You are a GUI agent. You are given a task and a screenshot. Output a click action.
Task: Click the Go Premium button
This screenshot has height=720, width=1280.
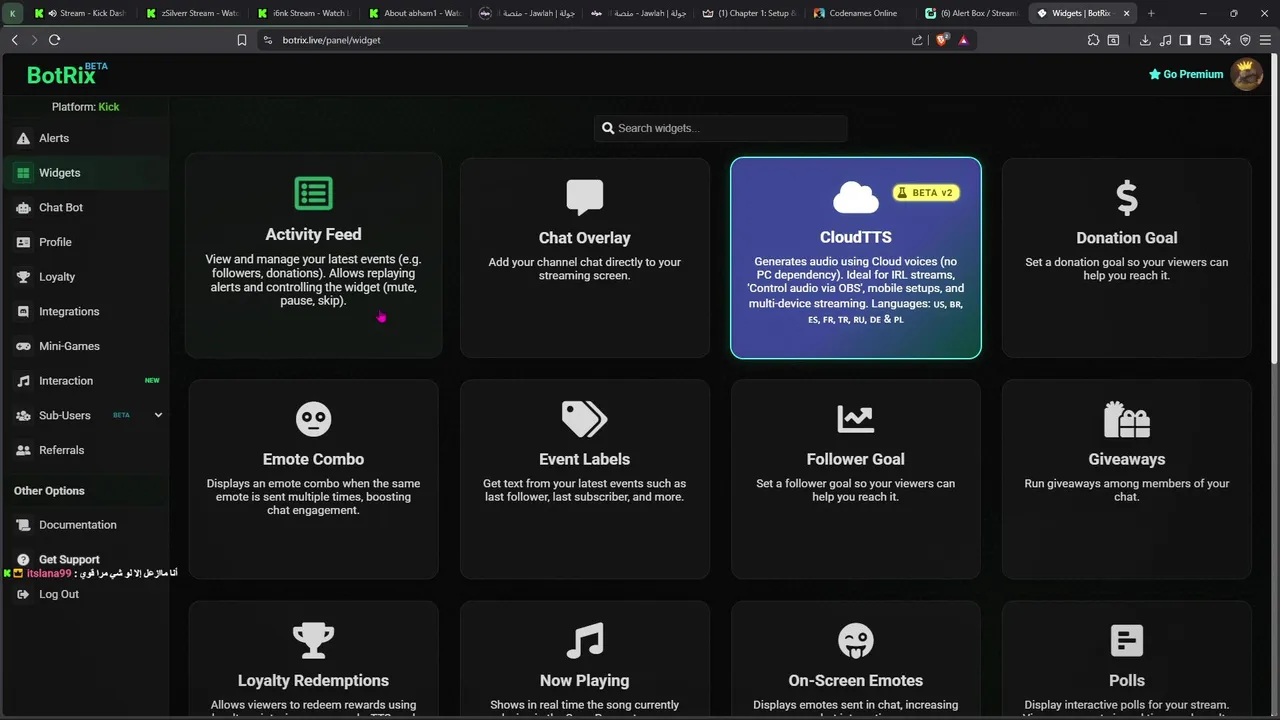(1186, 74)
